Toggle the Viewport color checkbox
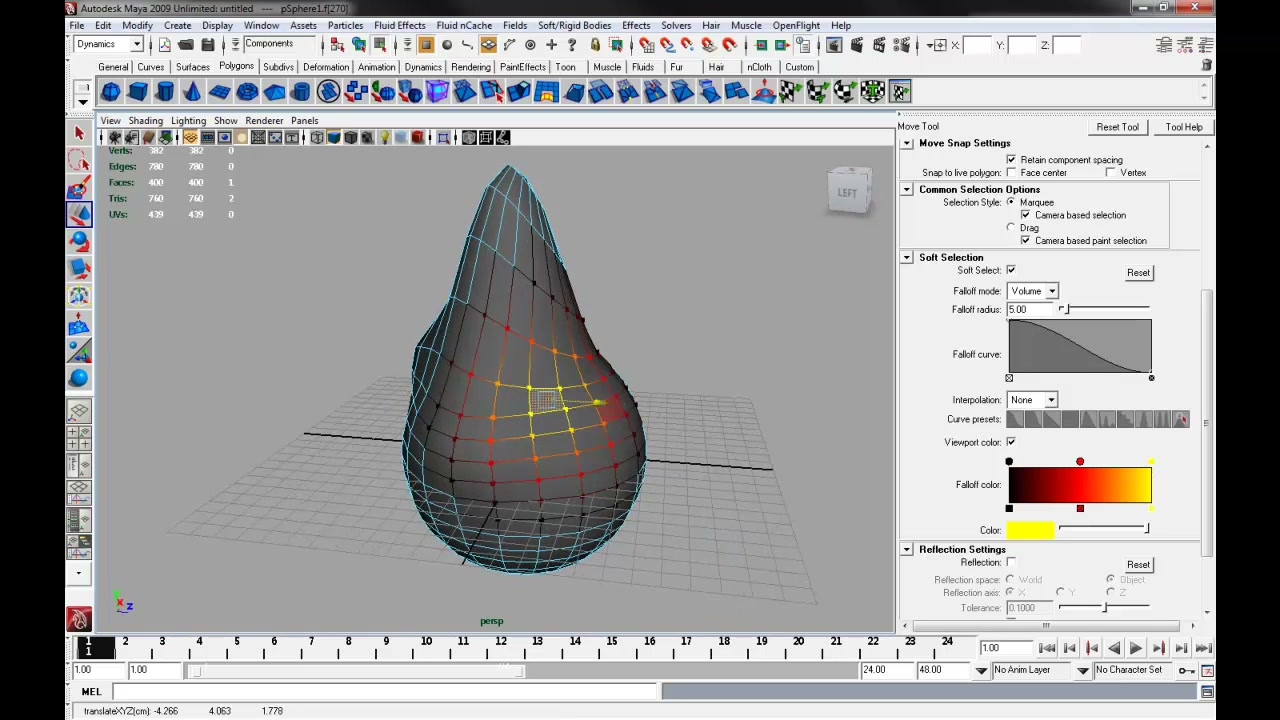Screen dimensions: 1280x720 pyautogui.click(x=1011, y=442)
